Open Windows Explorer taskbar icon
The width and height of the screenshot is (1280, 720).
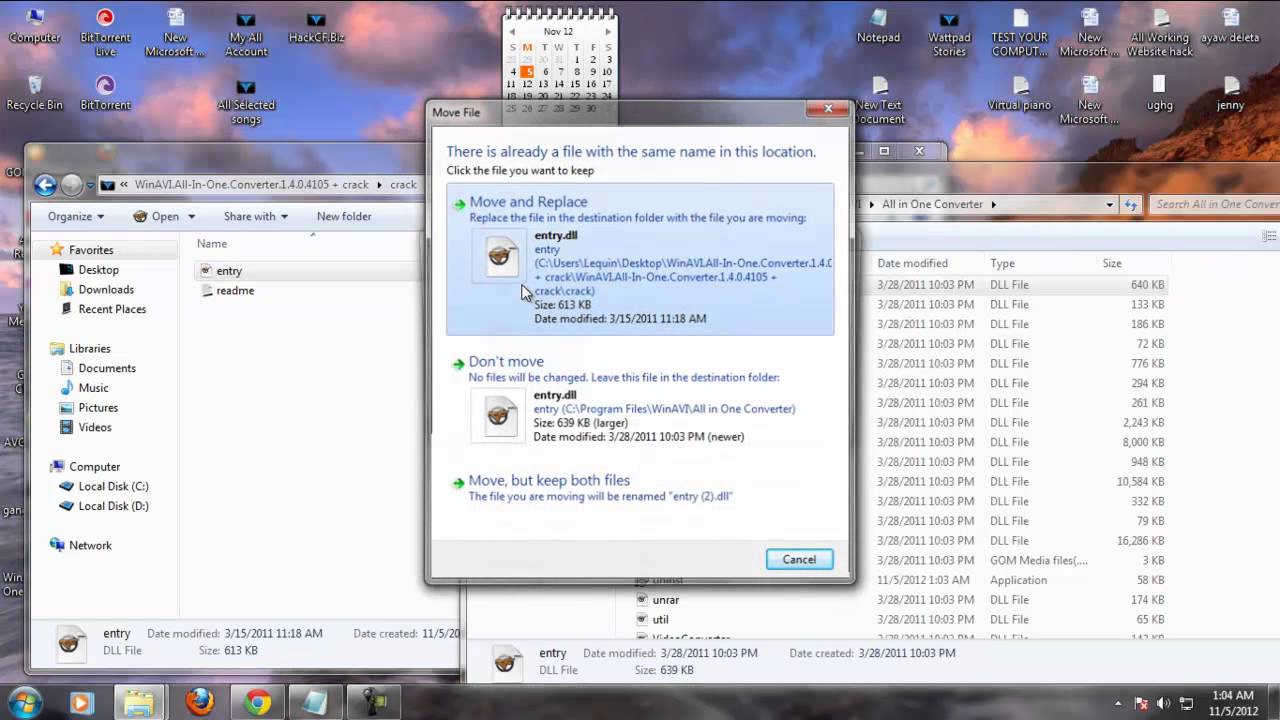[x=140, y=703]
